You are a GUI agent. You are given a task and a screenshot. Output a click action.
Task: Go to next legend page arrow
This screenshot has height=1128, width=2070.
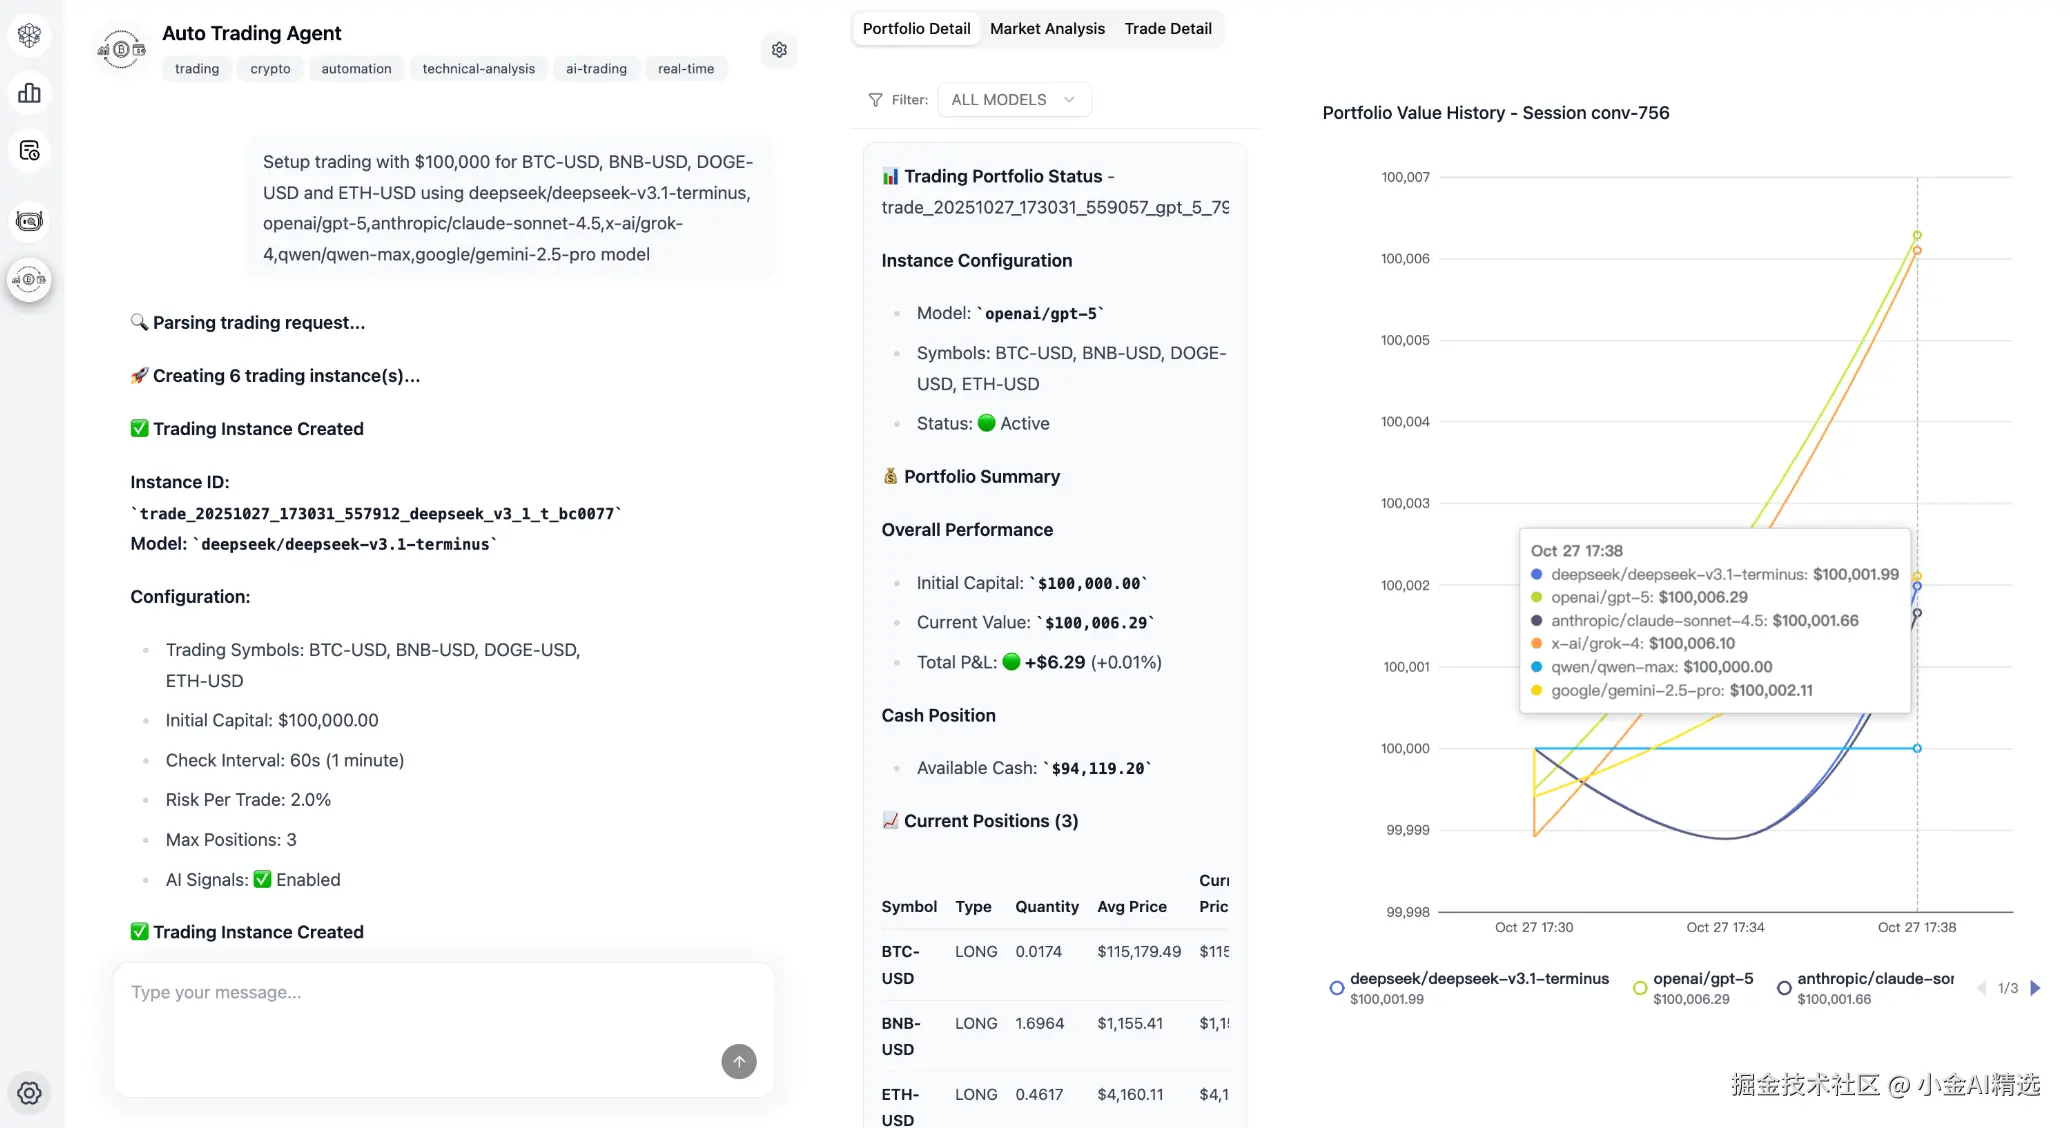pos(2035,988)
